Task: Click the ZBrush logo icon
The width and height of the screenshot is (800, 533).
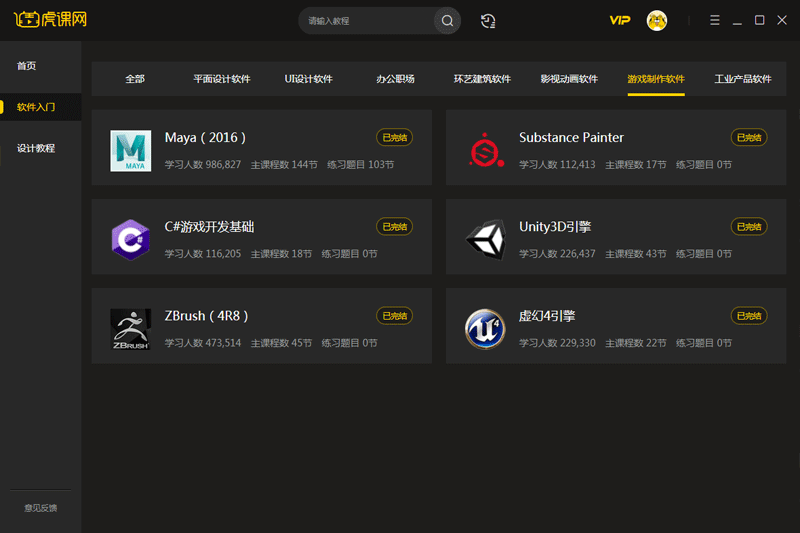Action: coord(131,329)
